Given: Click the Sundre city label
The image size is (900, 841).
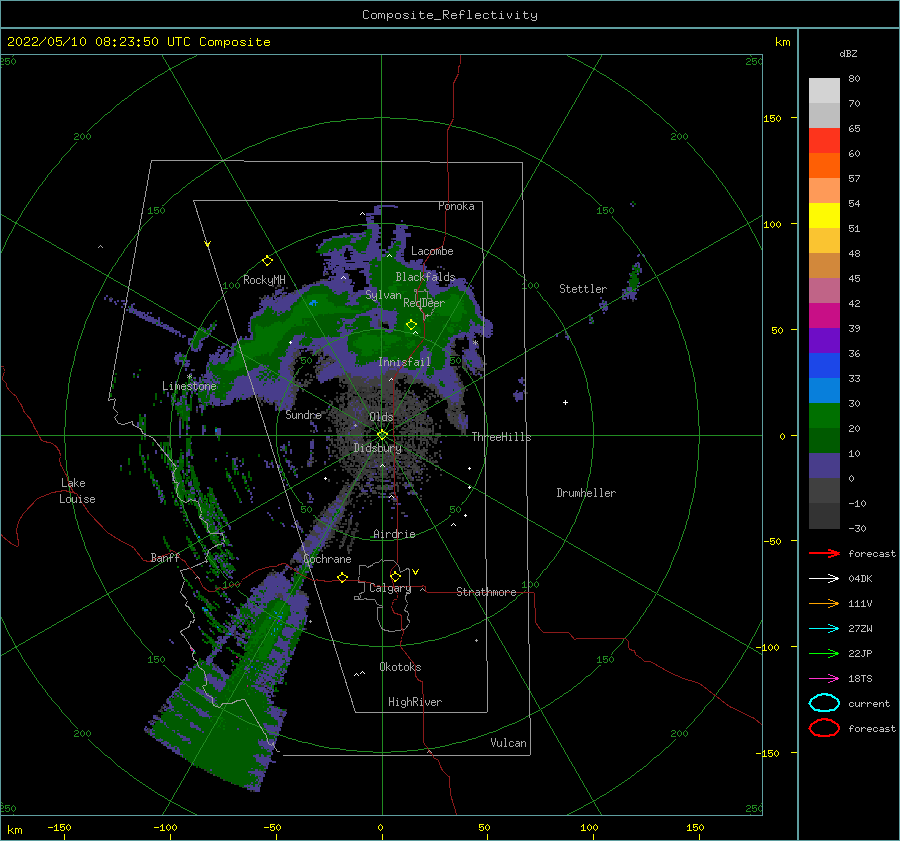Looking at the screenshot, I should pyautogui.click(x=303, y=414).
